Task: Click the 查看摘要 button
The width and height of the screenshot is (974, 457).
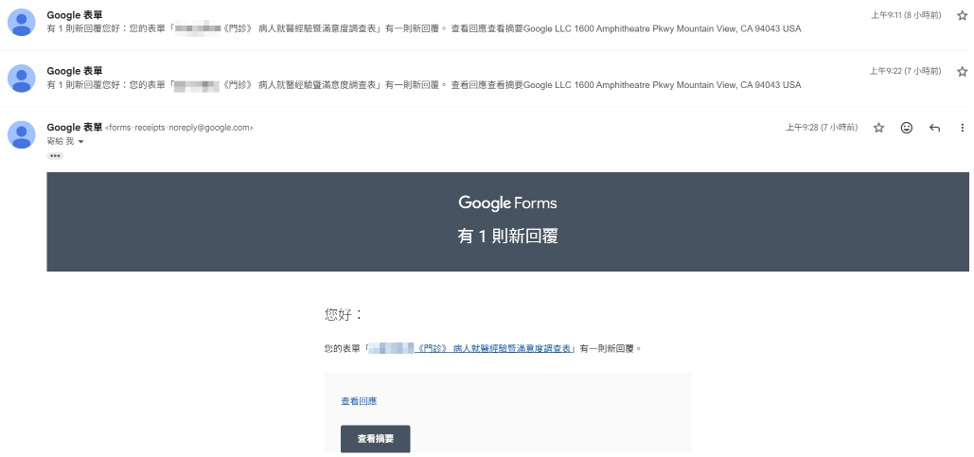Action: (x=375, y=439)
